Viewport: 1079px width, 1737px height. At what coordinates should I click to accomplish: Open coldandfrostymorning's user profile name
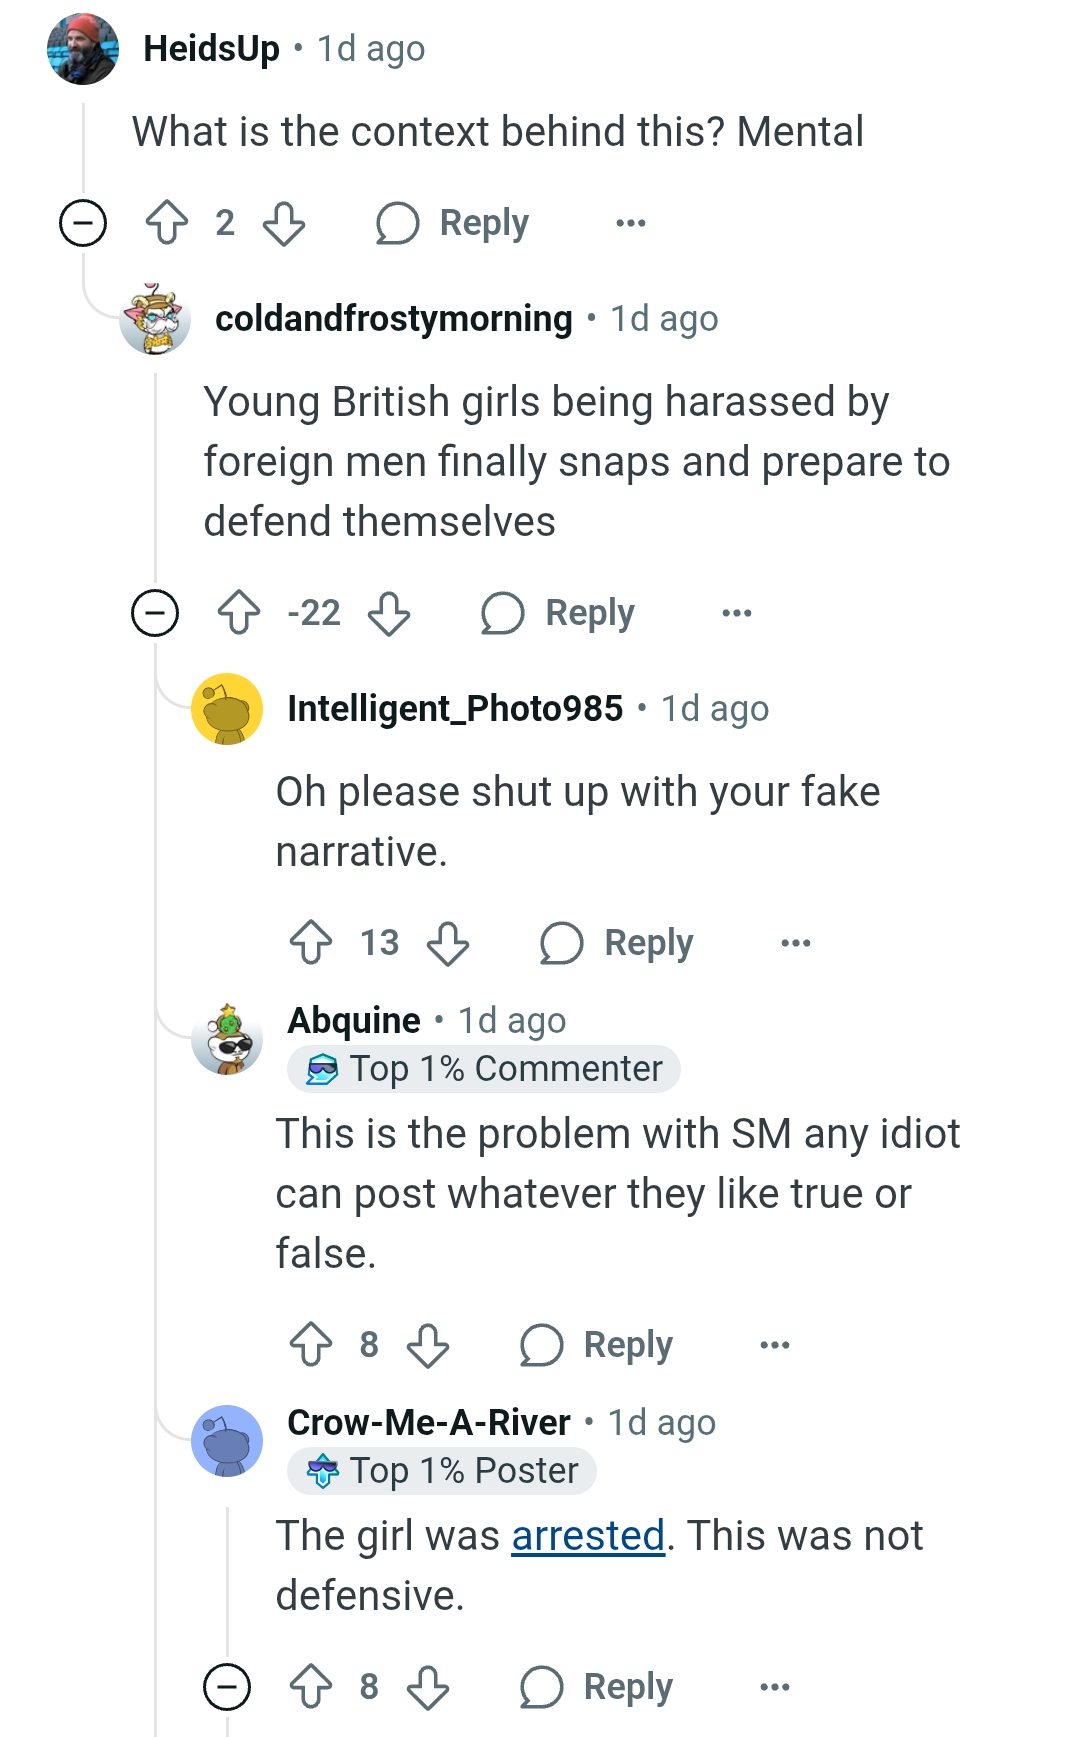(x=393, y=318)
